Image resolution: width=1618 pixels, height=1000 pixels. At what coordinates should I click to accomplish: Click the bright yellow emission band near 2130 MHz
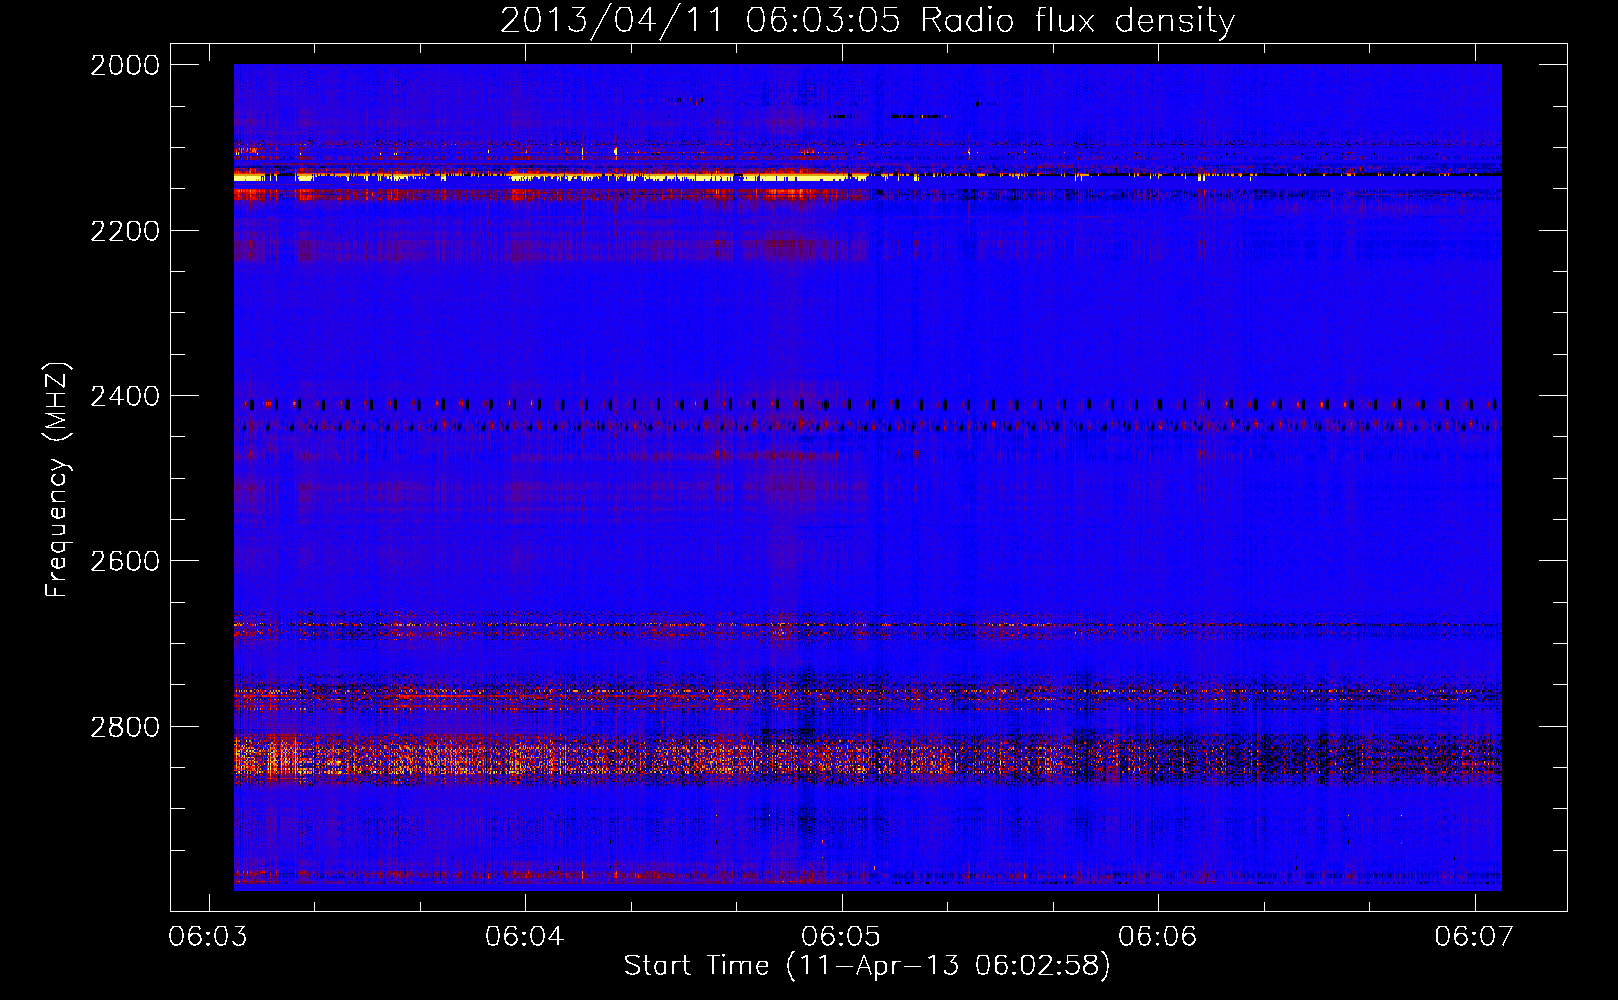click(x=550, y=176)
